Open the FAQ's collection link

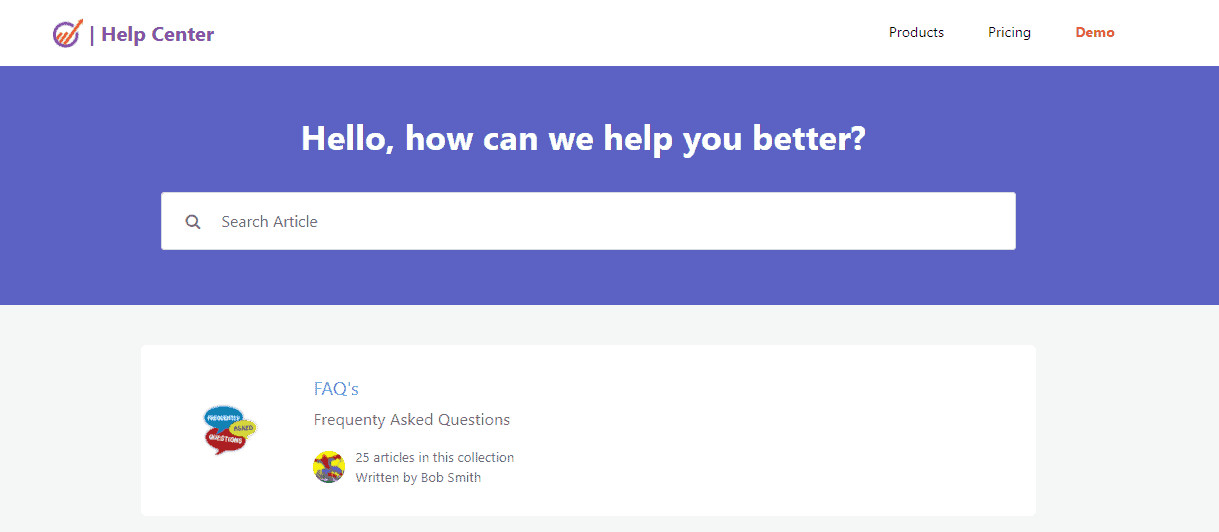(336, 389)
